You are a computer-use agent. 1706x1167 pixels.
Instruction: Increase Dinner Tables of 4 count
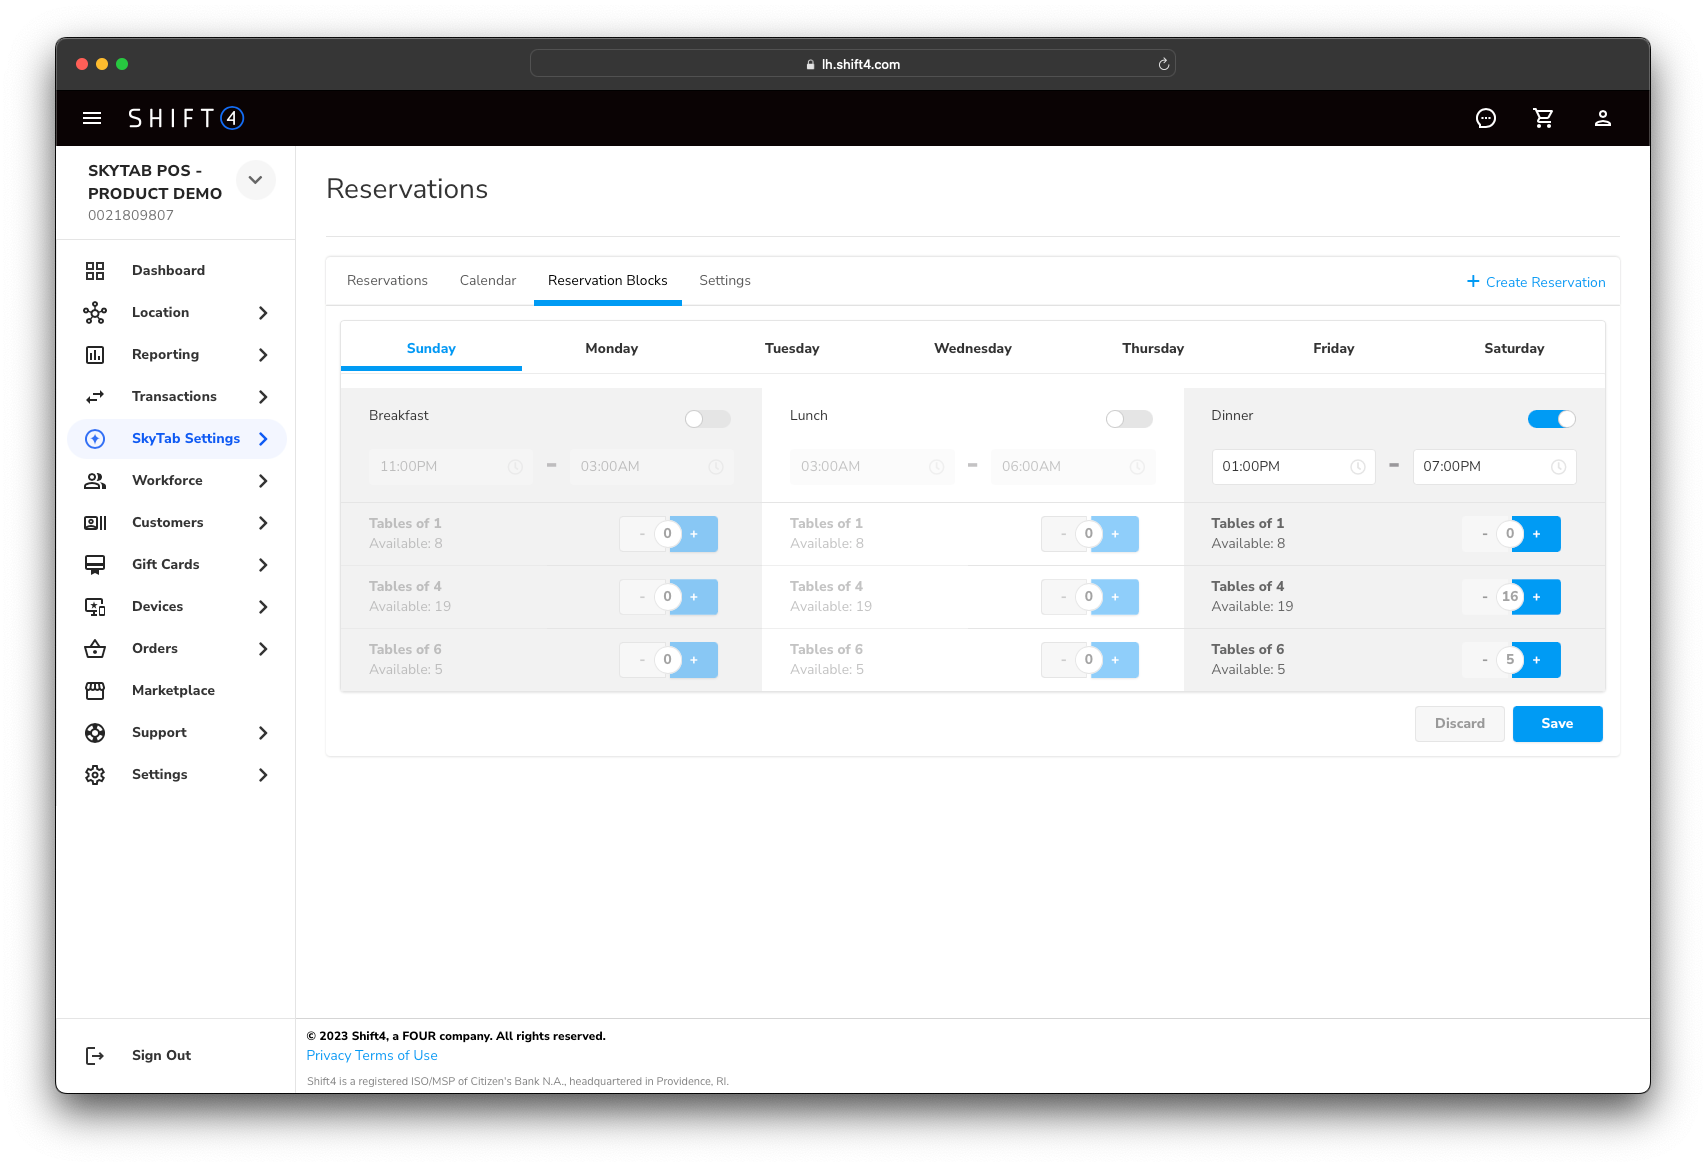[1538, 597]
